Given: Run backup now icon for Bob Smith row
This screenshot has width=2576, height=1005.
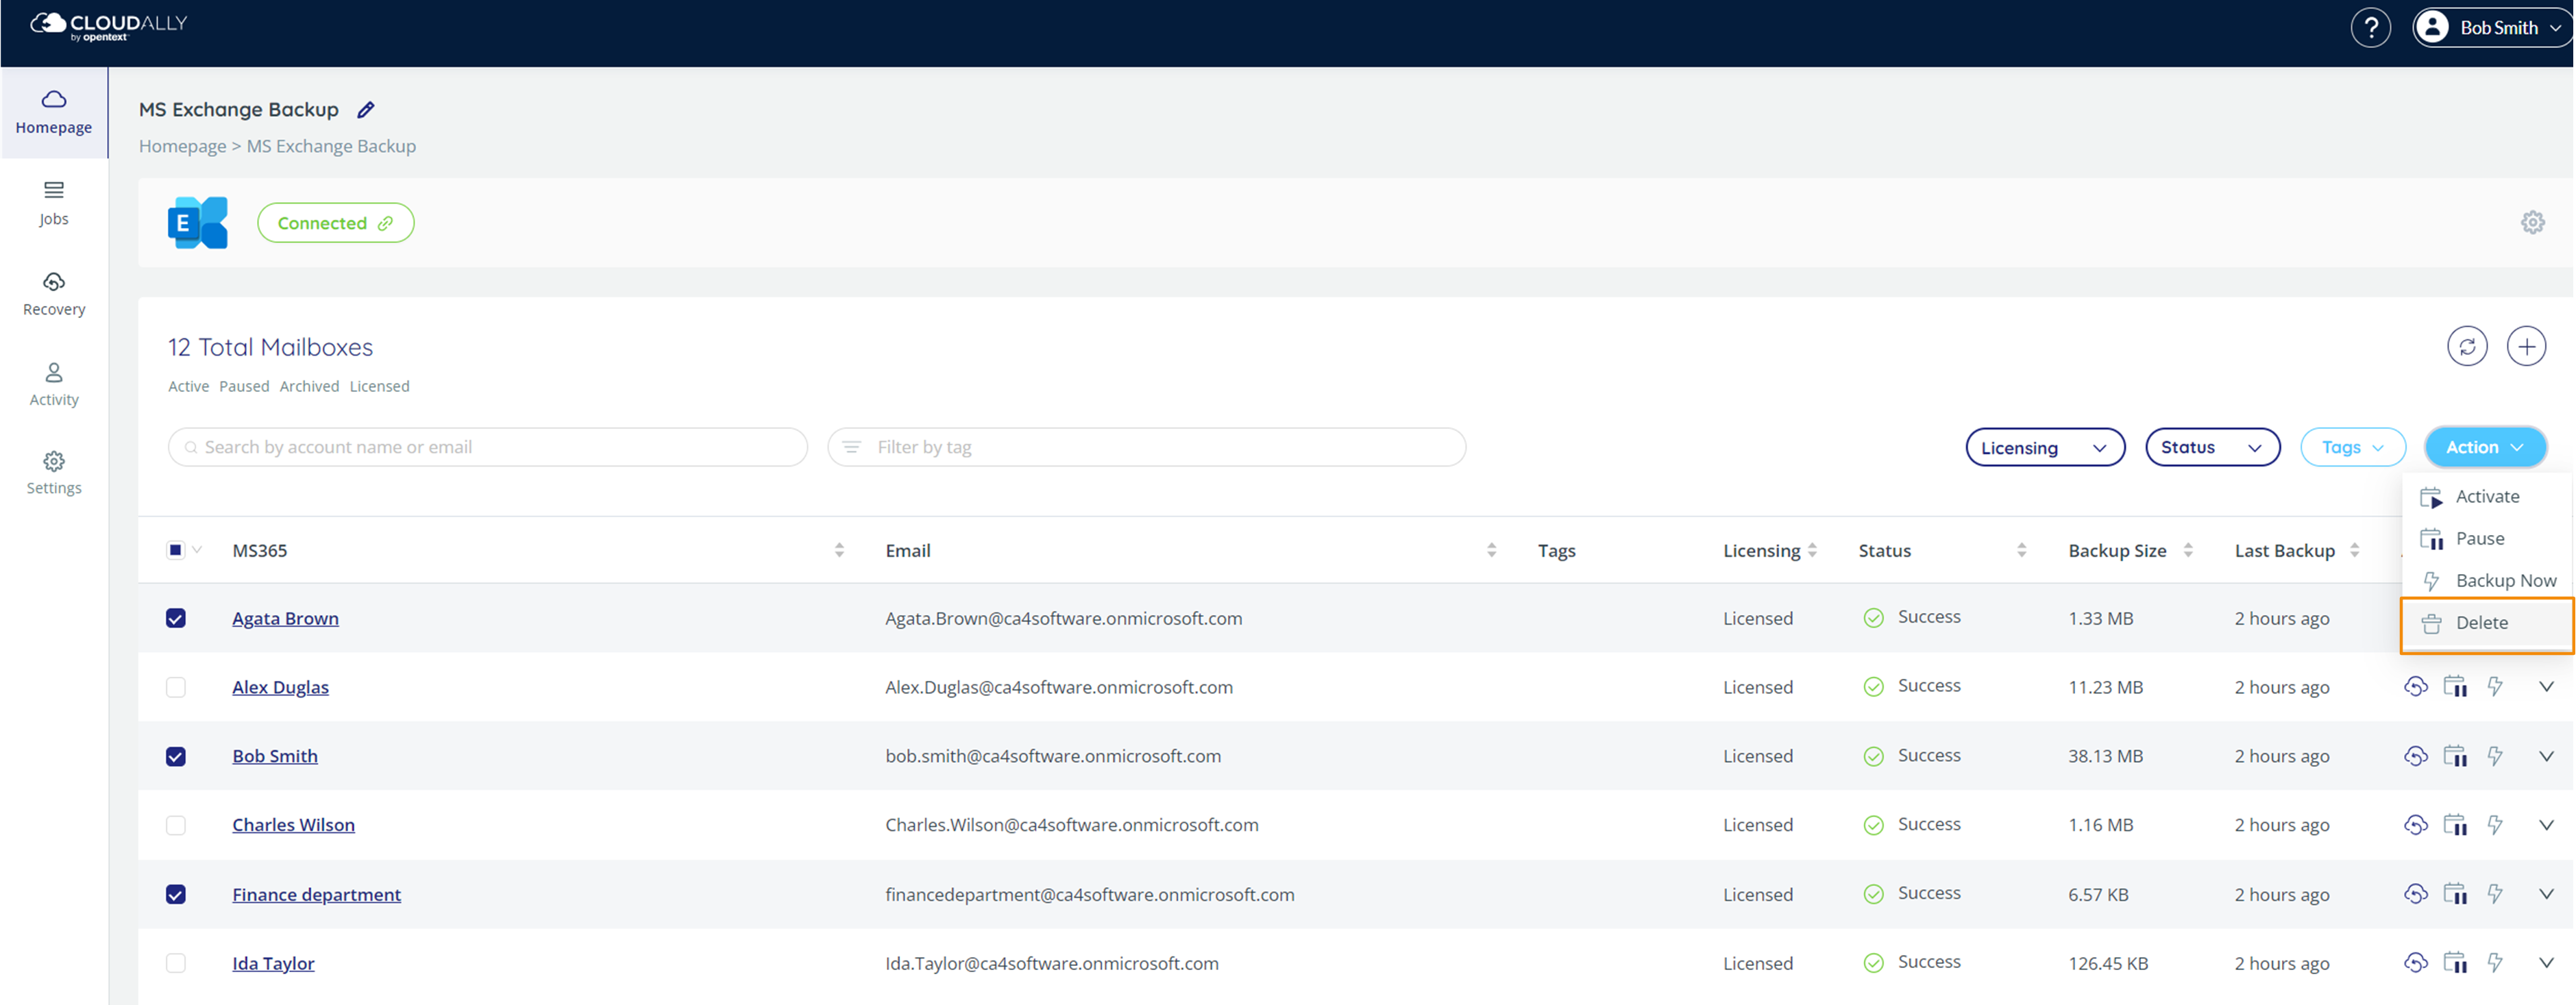Looking at the screenshot, I should point(2495,756).
